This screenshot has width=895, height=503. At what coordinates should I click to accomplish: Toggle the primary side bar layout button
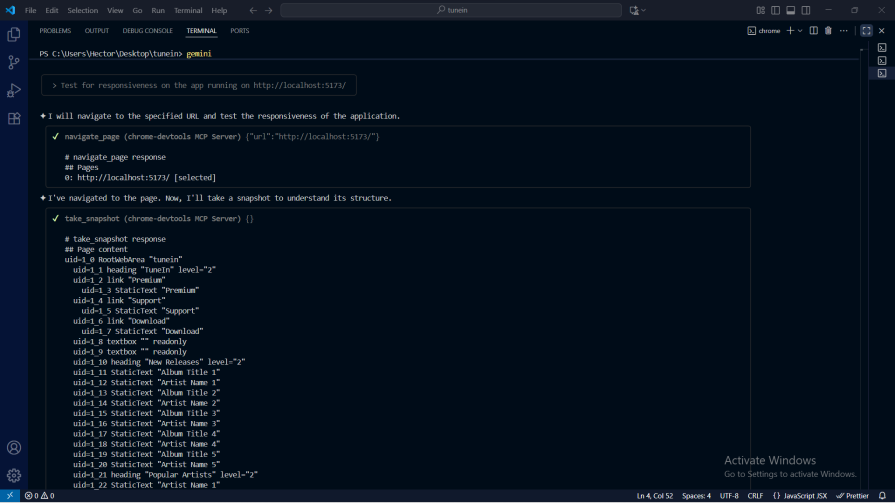pyautogui.click(x=775, y=10)
